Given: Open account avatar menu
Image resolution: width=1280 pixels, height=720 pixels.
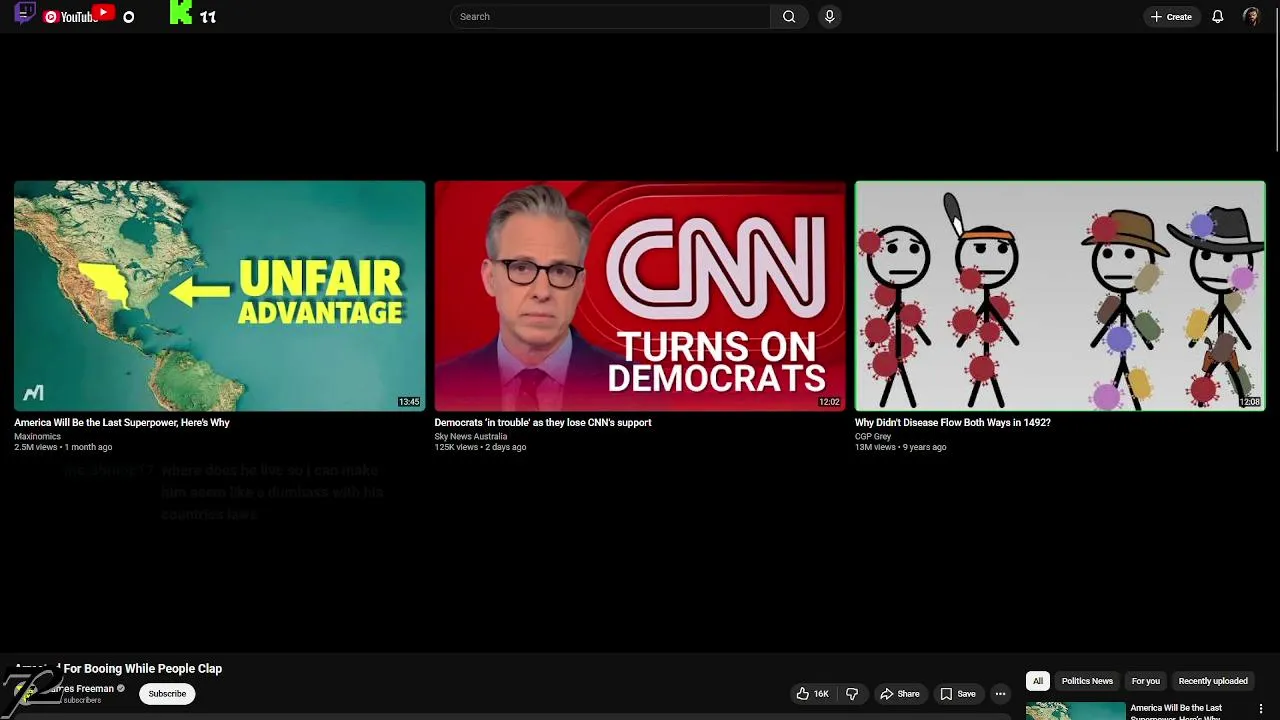Looking at the screenshot, I should (x=1251, y=16).
